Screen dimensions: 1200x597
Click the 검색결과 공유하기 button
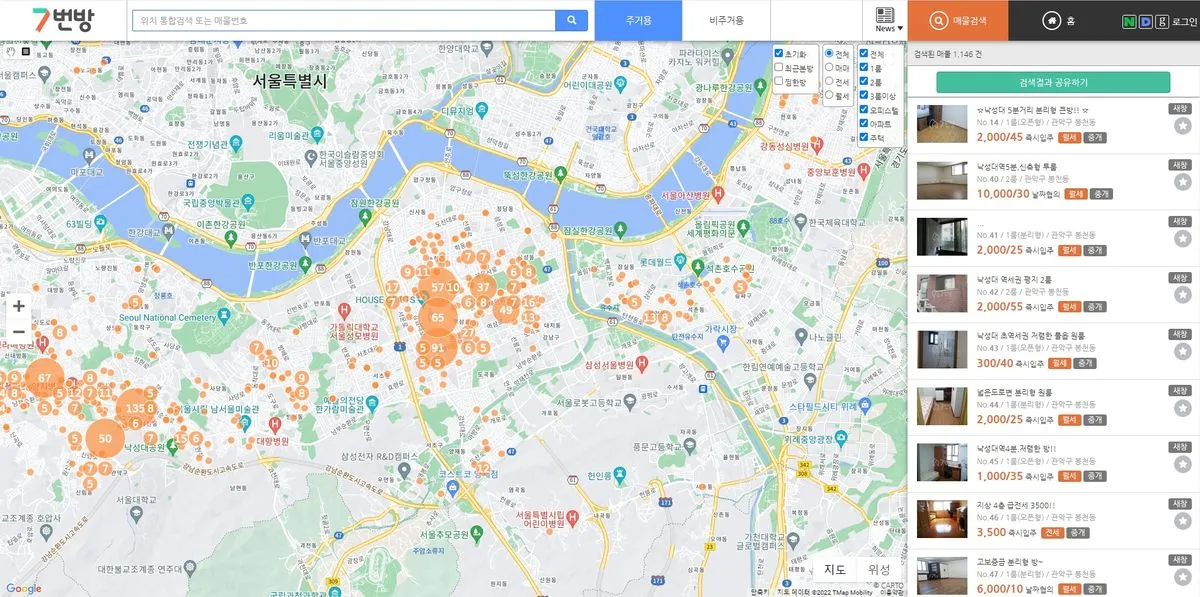[1052, 82]
